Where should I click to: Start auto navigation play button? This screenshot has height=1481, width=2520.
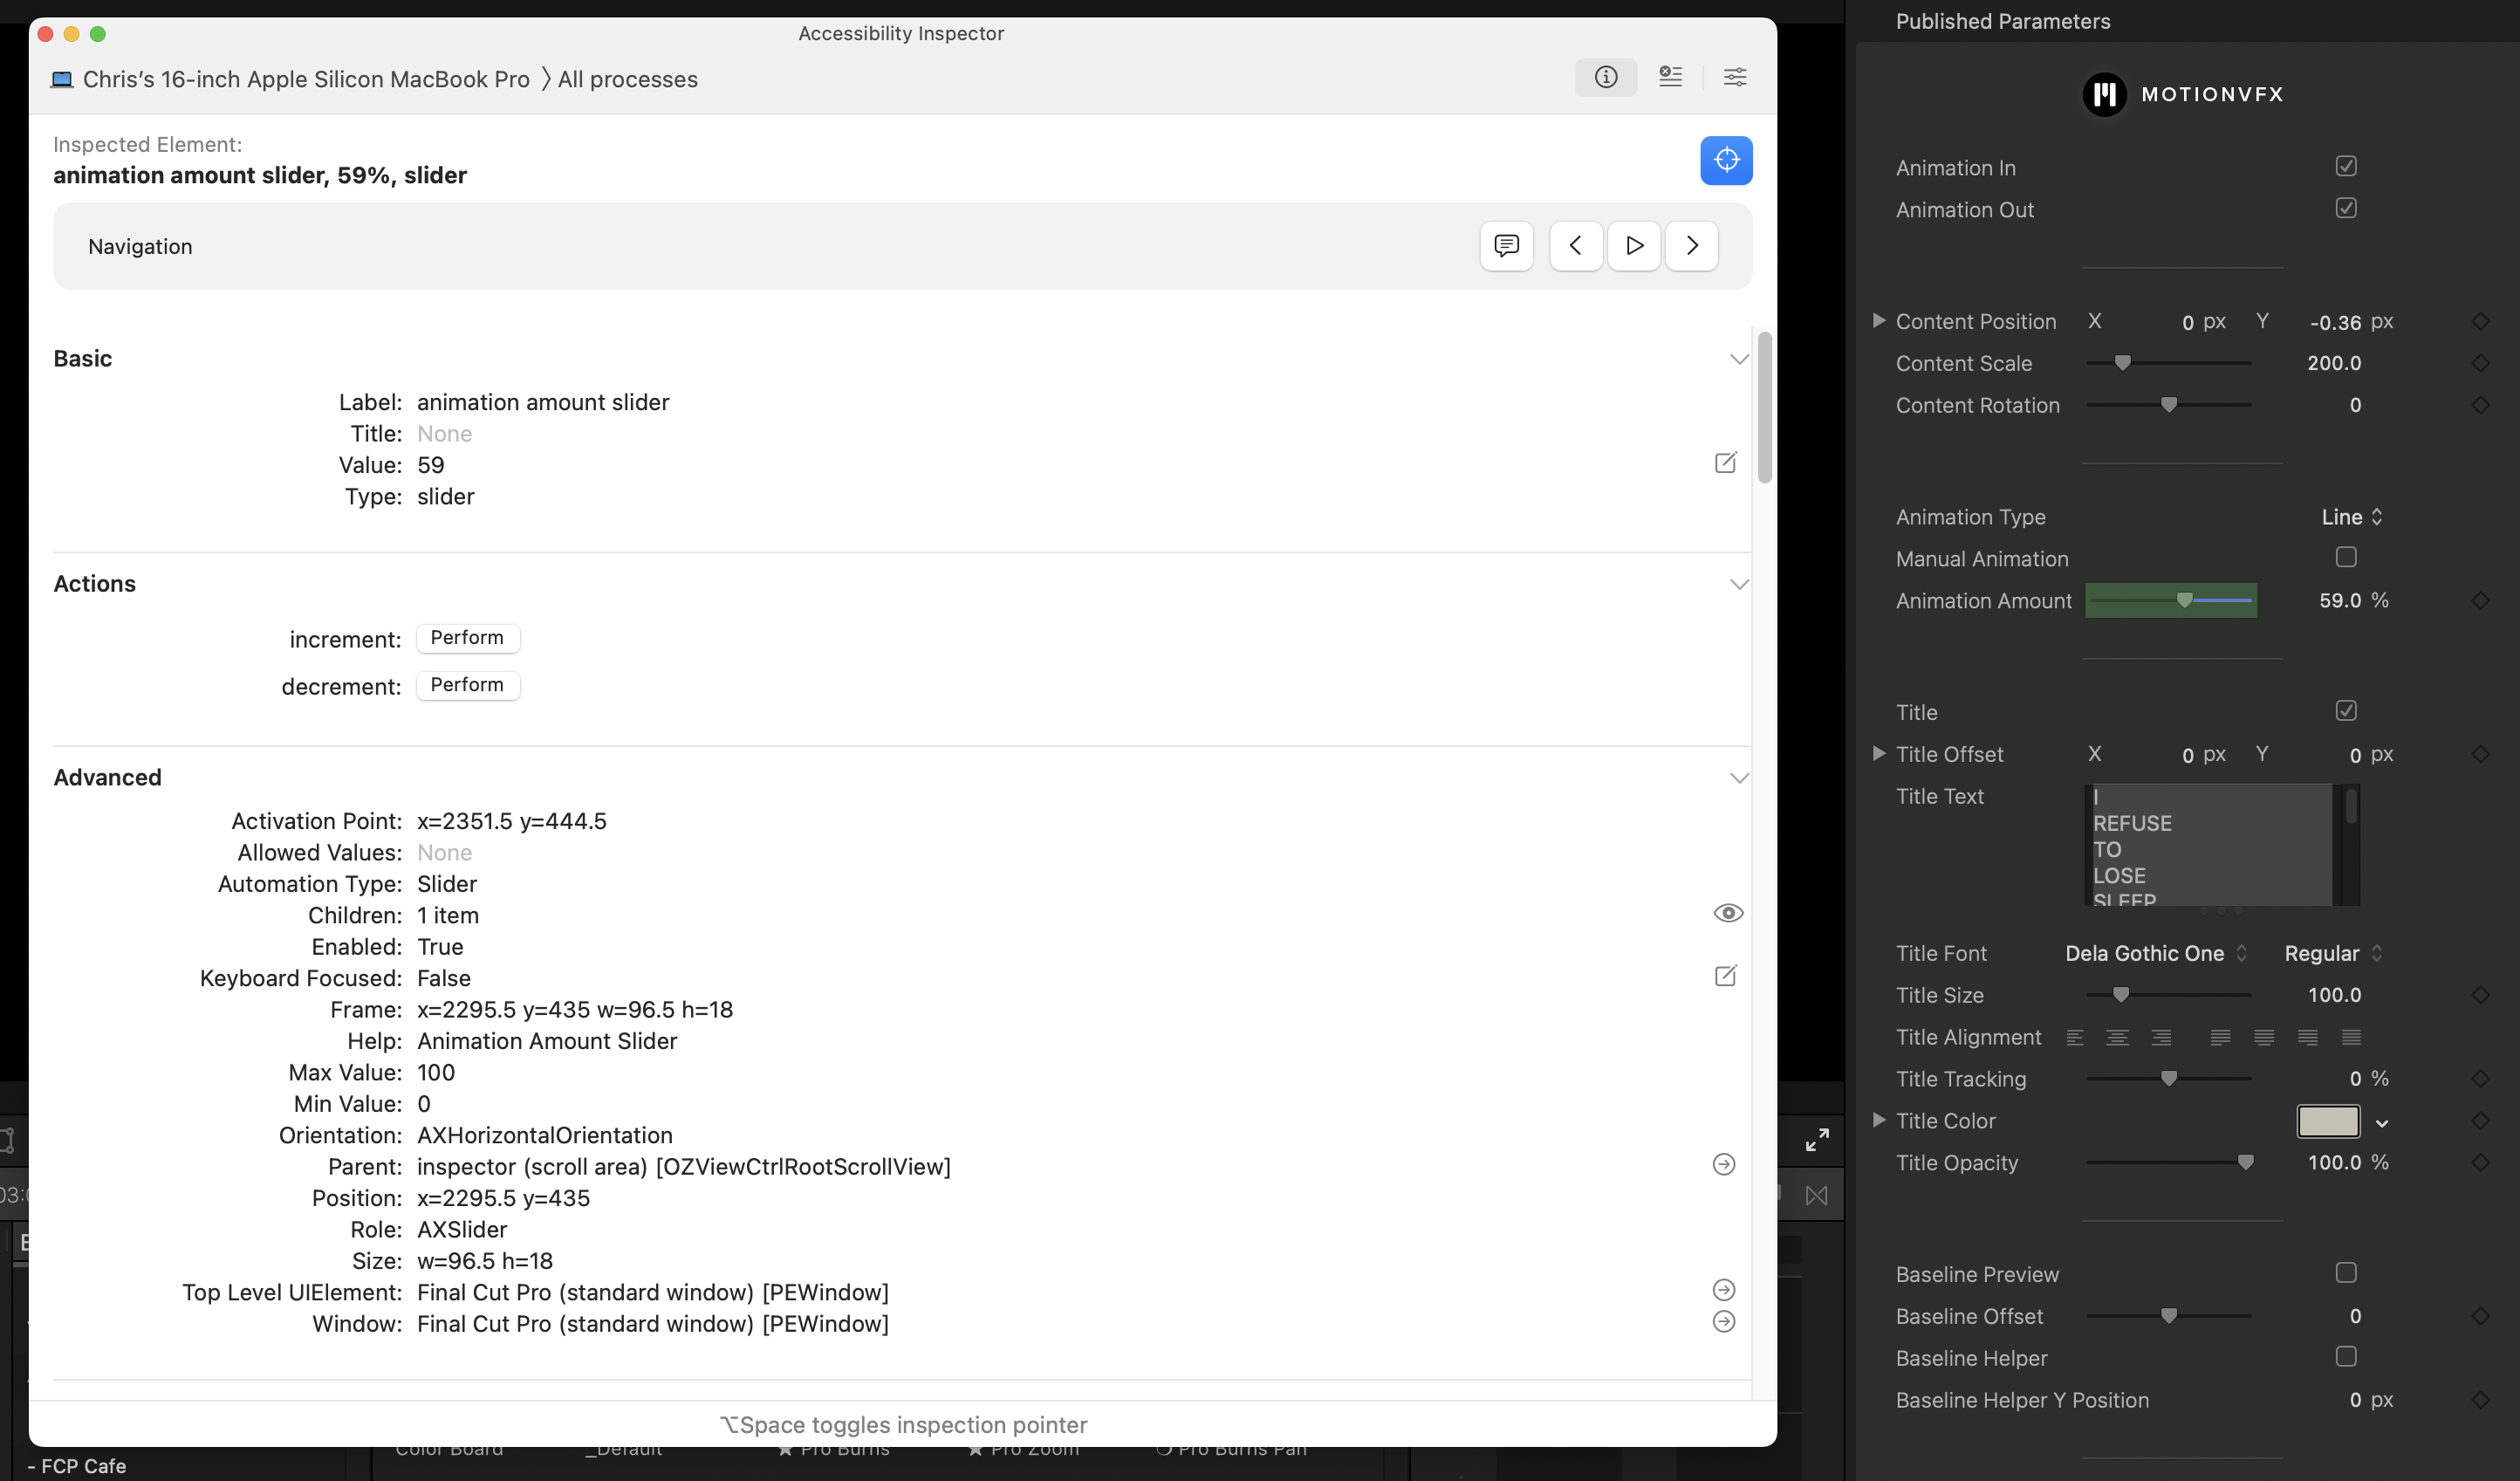(1634, 246)
